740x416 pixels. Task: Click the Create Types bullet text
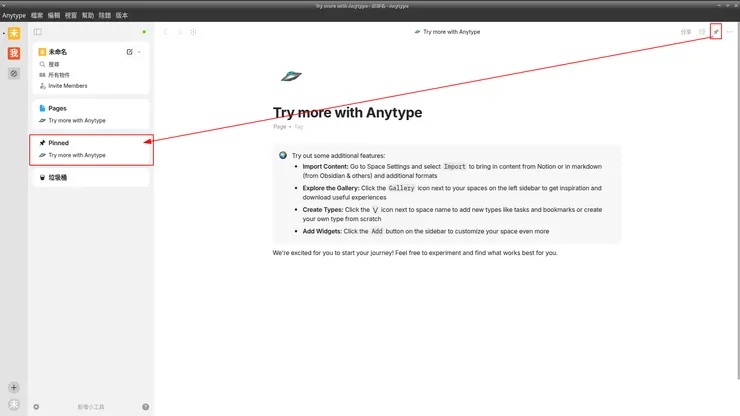(x=452, y=214)
